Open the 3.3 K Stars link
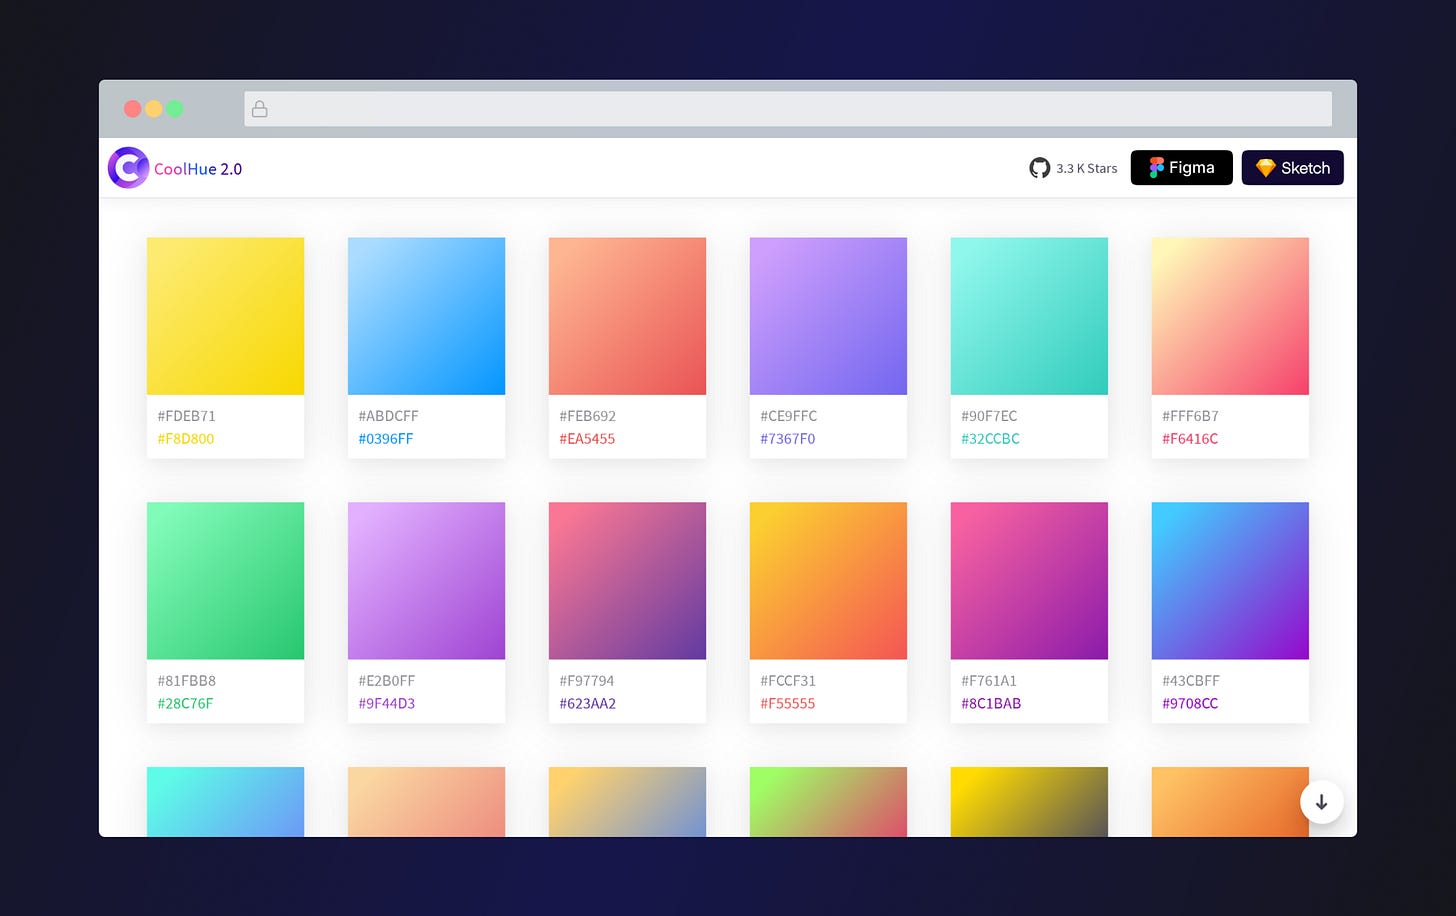This screenshot has width=1456, height=916. (x=1087, y=168)
